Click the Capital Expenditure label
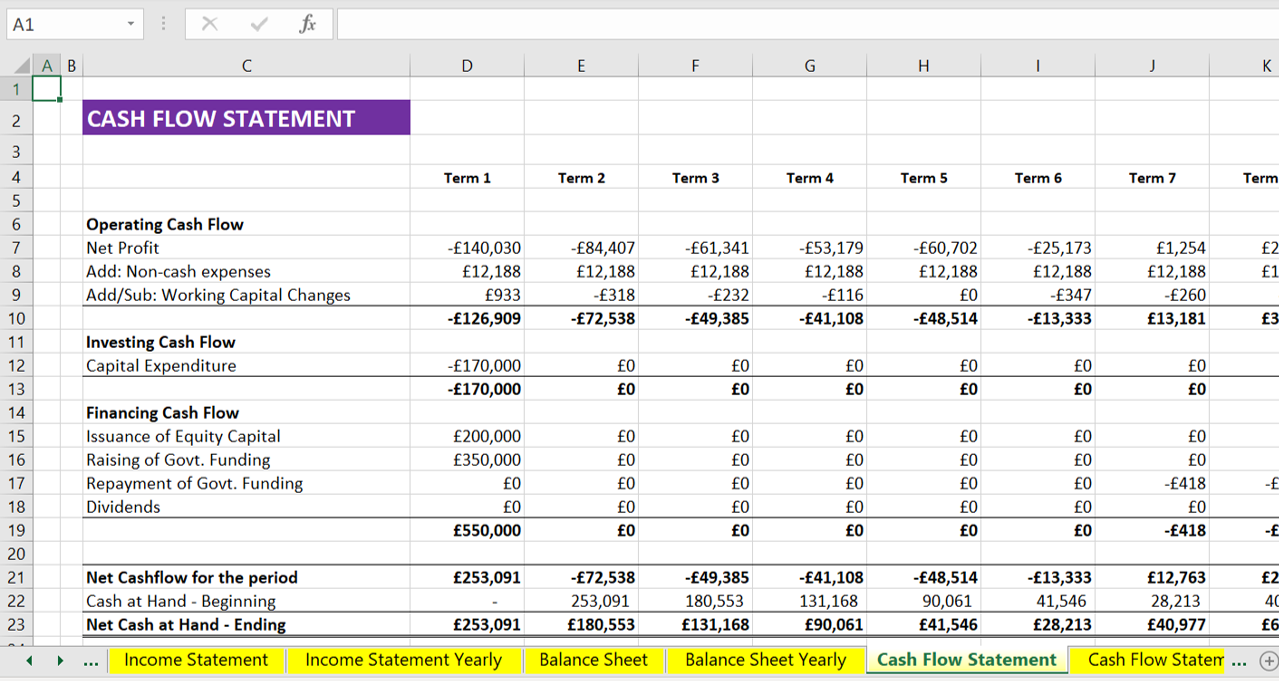This screenshot has height=681, width=1279. [x=161, y=366]
